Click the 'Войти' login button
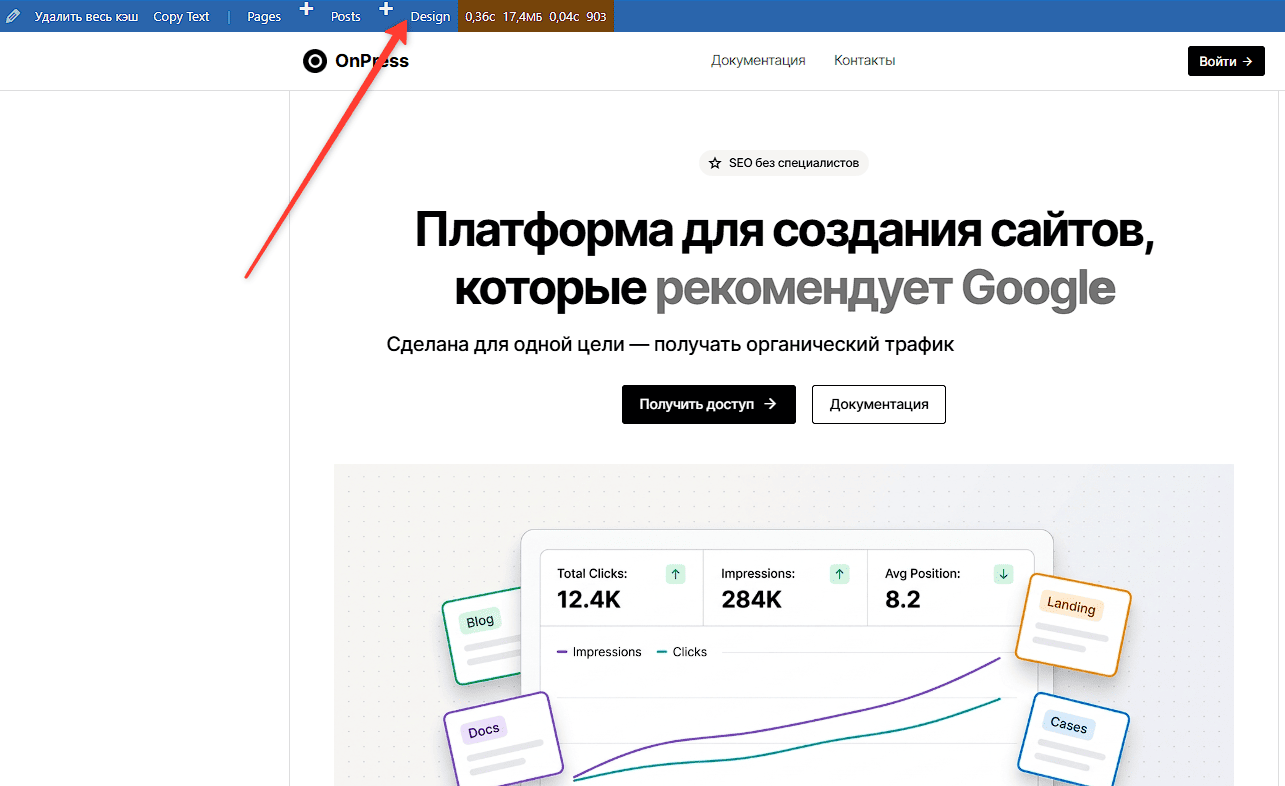This screenshot has width=1285, height=786. click(x=1226, y=61)
